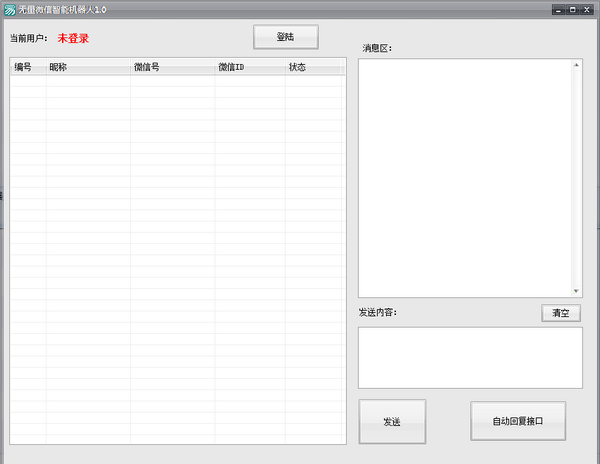Viewport: 600px width, 464px height.
Task: Close the robot application window
Action: (x=587, y=10)
